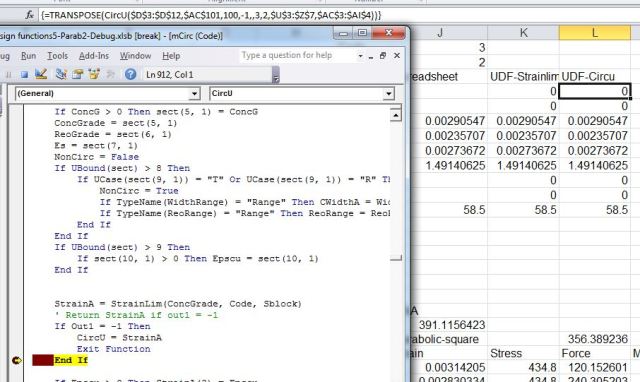Click the Ln 912, Col 1 position indicator
This screenshot has width=640, height=382.
169,75
